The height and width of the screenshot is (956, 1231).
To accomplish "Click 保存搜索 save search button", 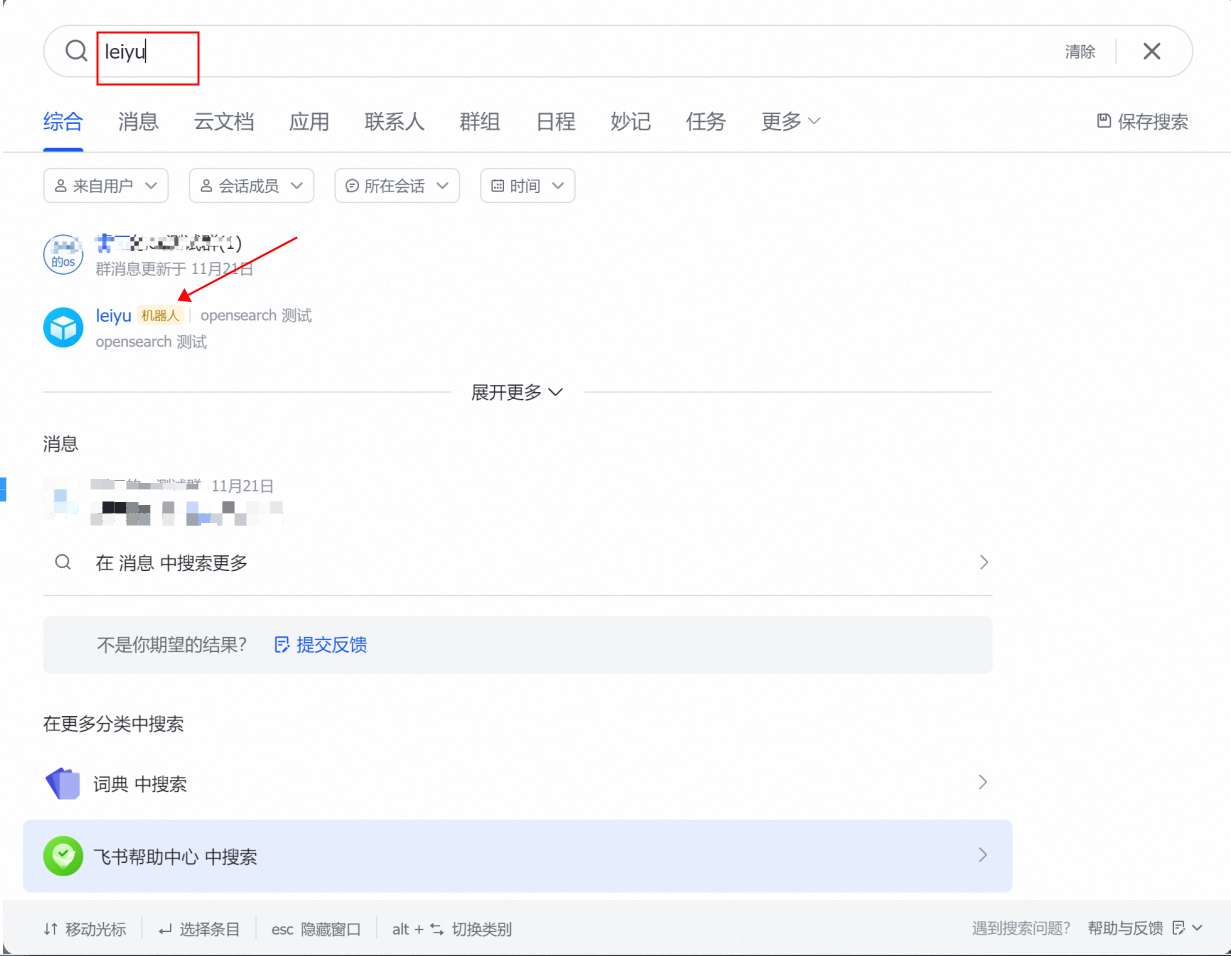I will tap(1143, 122).
